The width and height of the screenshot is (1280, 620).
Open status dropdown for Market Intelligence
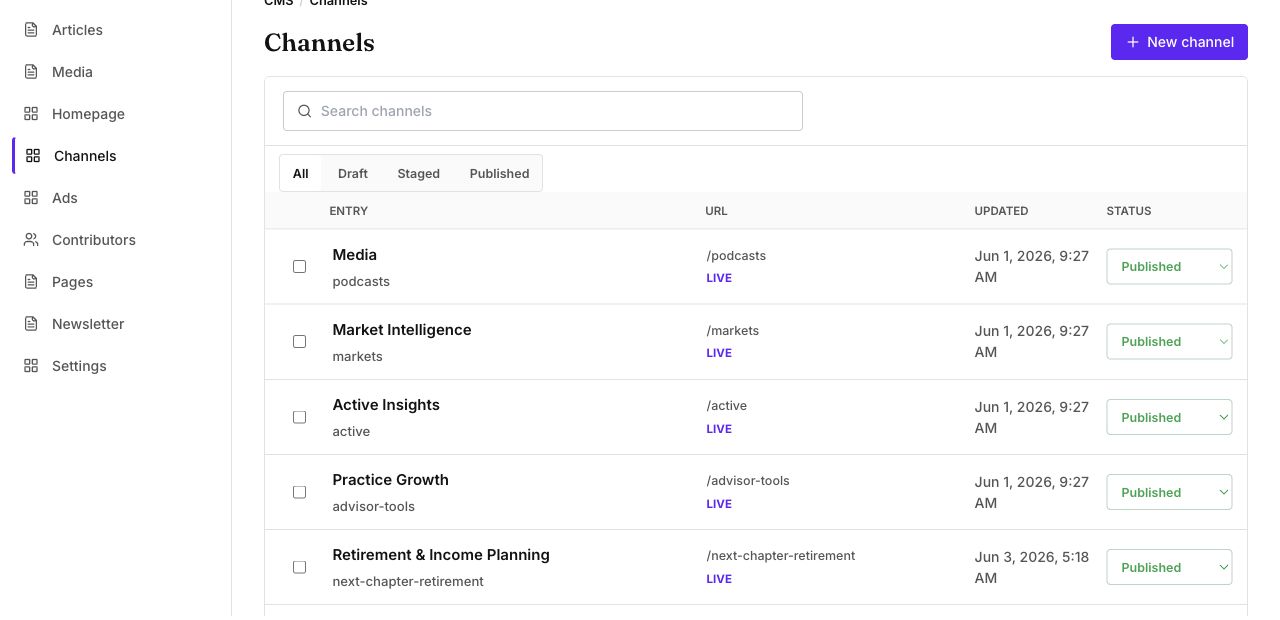pyautogui.click(x=1169, y=342)
